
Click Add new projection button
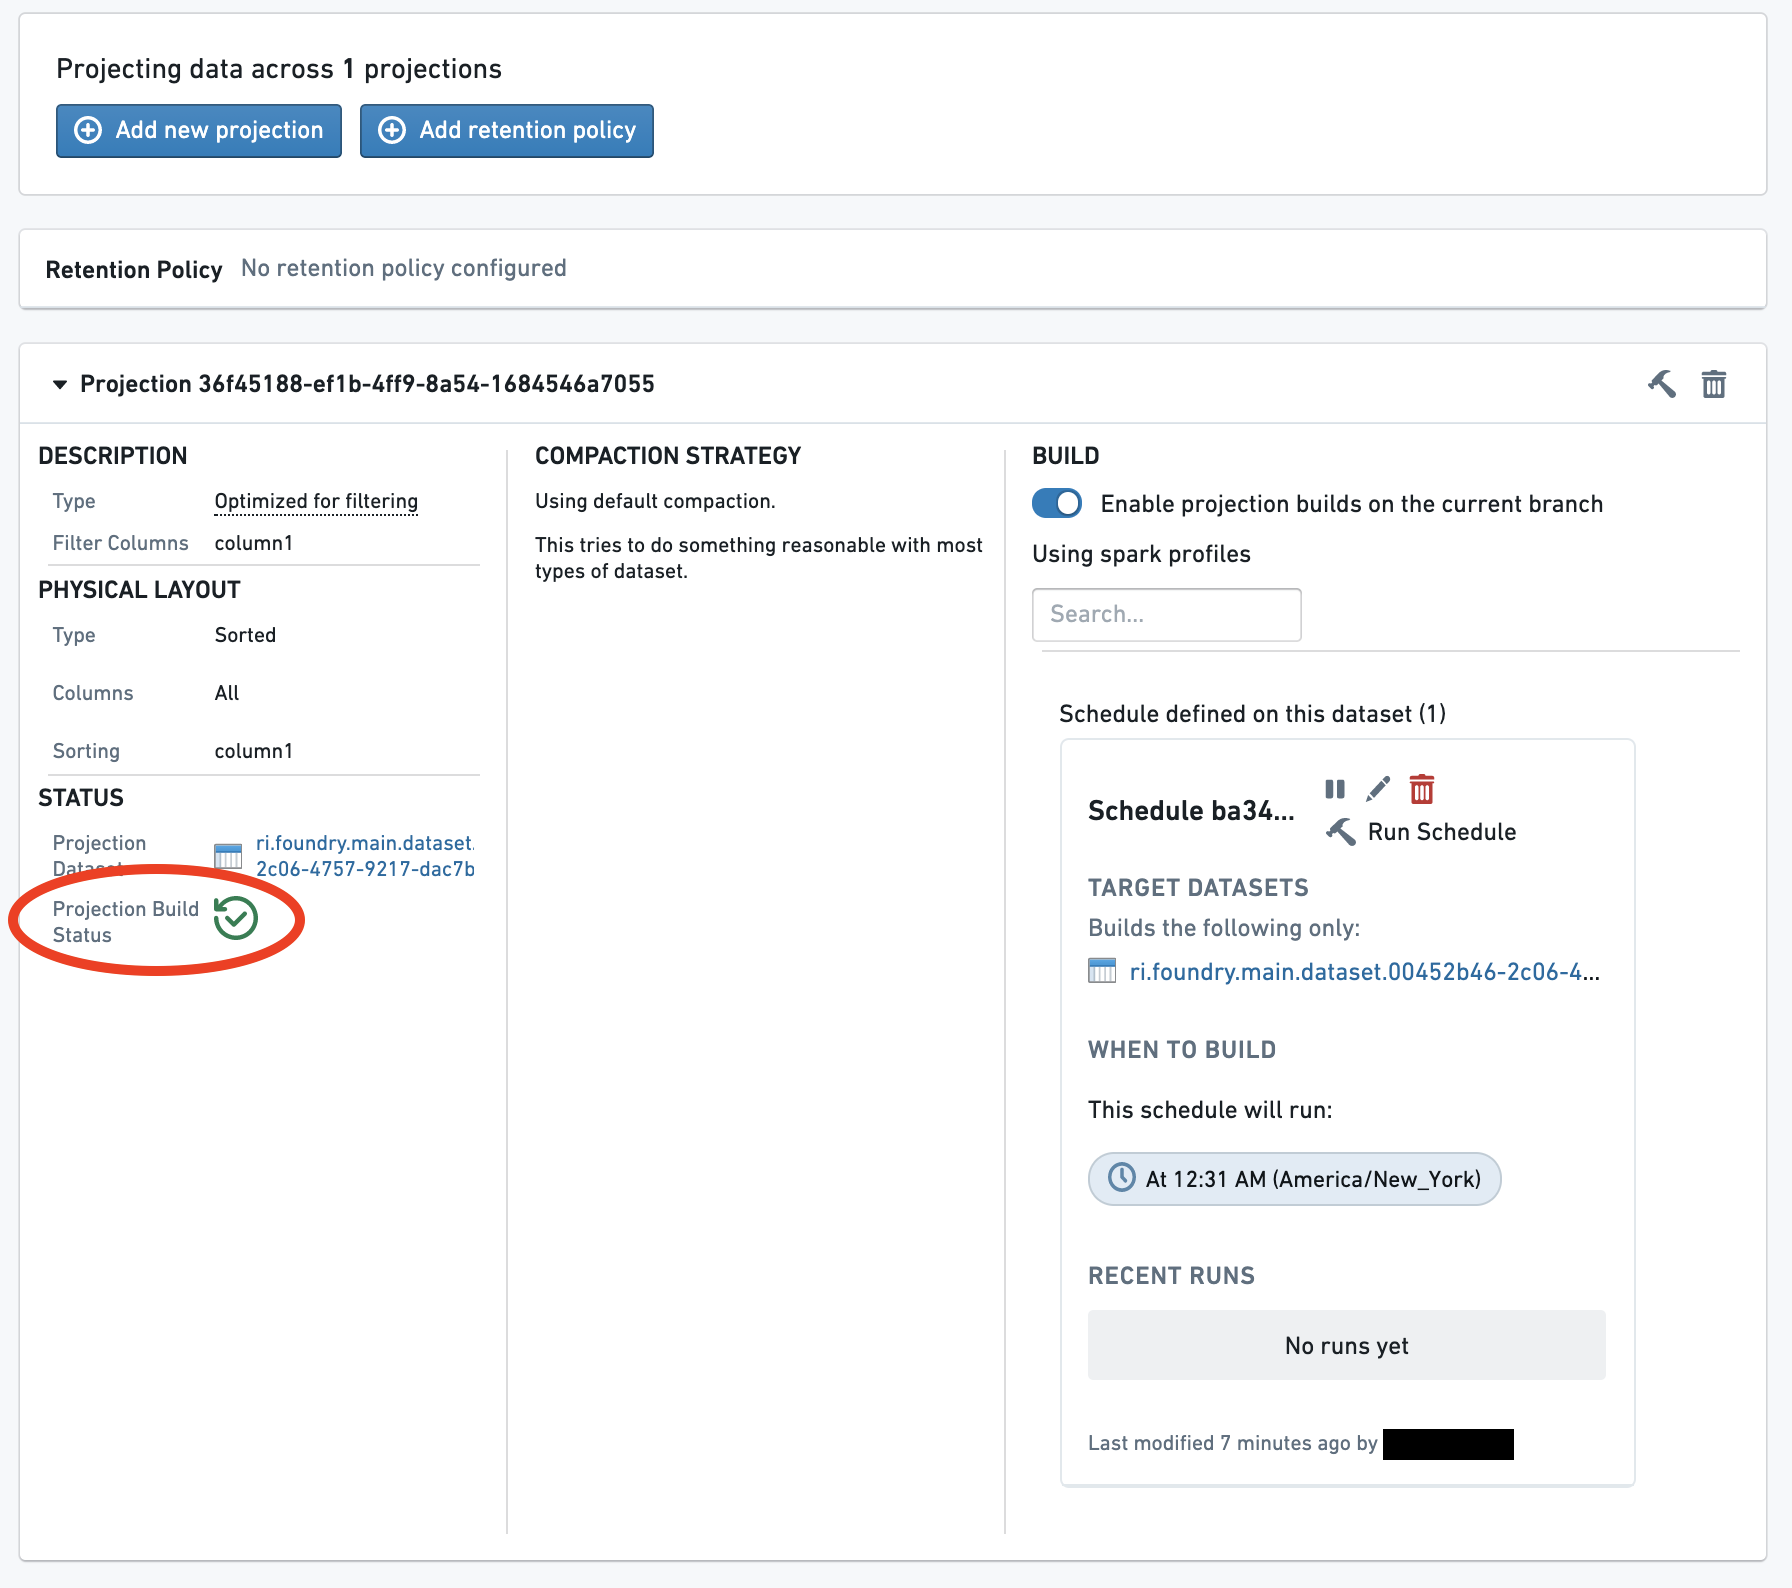point(199,131)
